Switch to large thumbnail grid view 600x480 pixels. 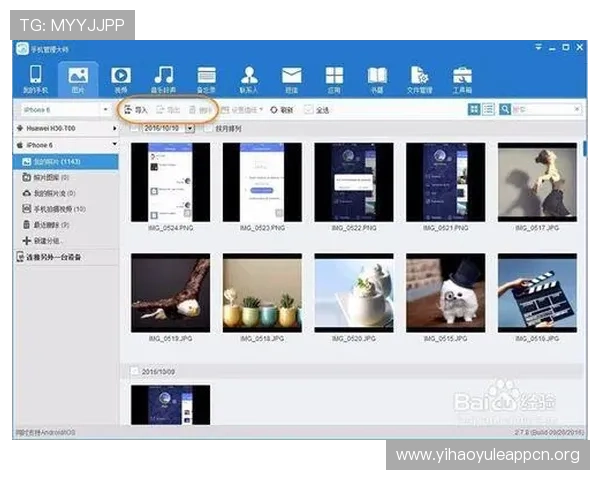(474, 109)
